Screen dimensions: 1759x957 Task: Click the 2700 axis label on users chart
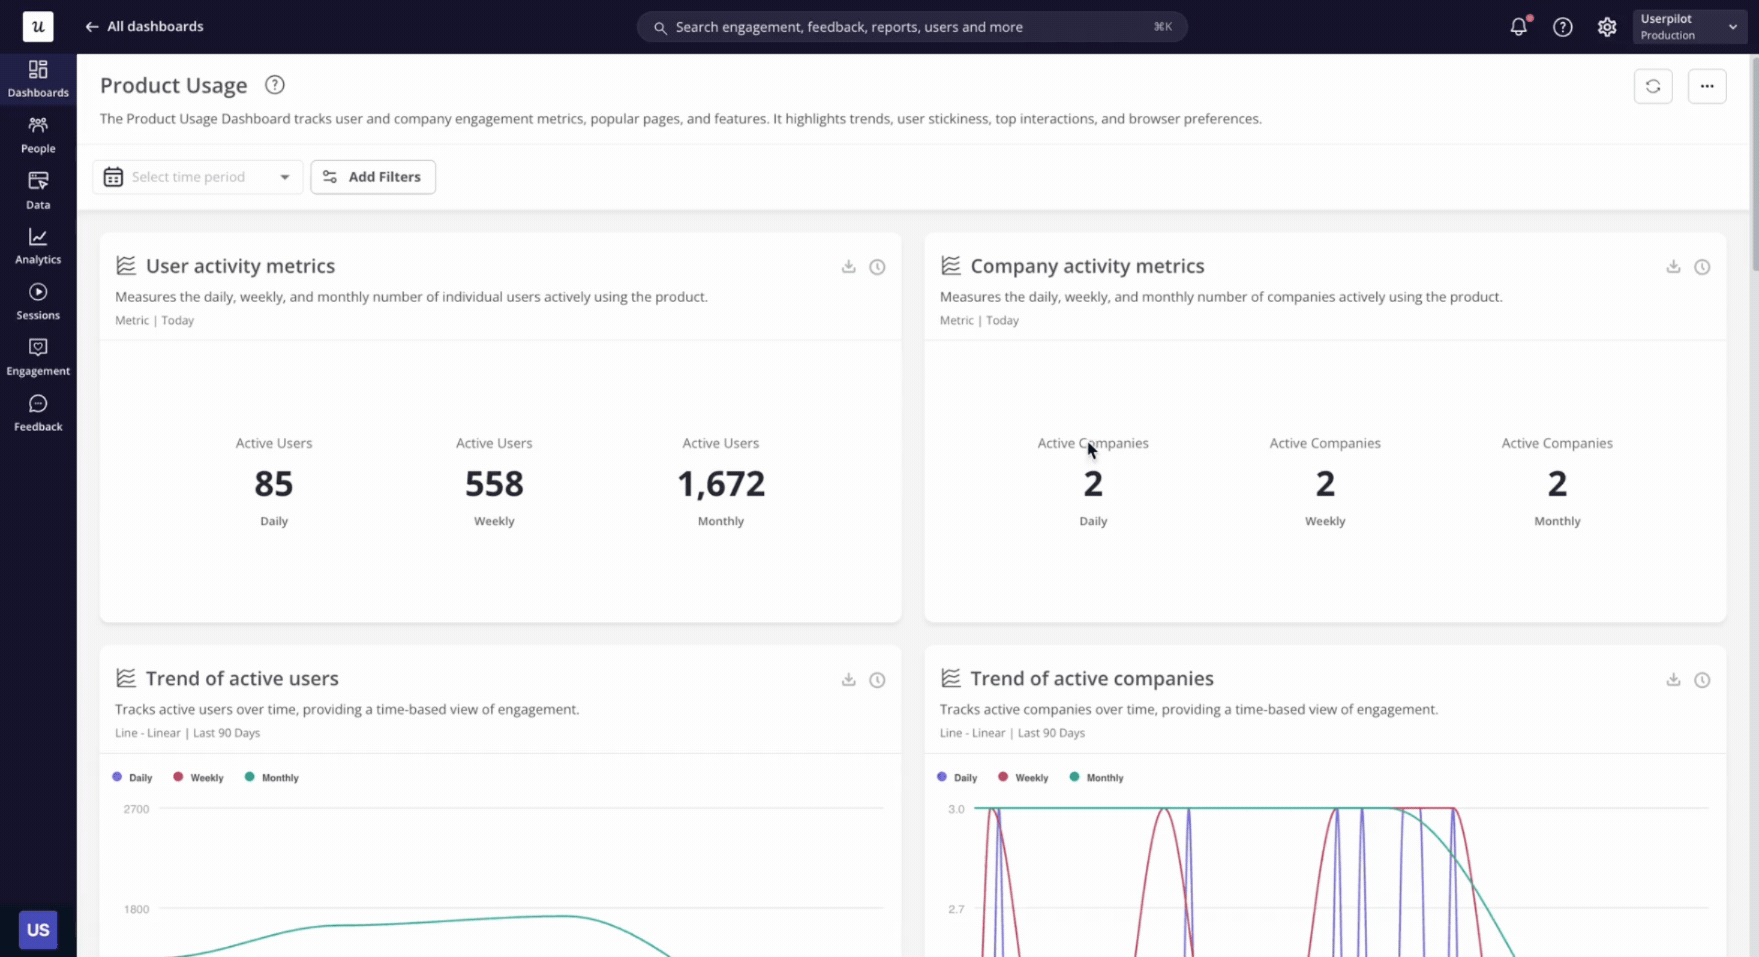tap(136, 809)
